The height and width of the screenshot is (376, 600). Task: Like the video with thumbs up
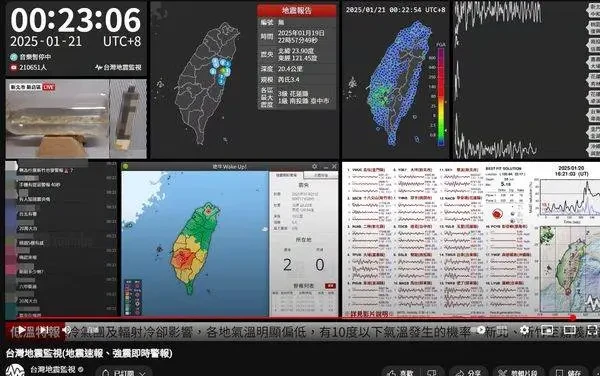point(401,373)
